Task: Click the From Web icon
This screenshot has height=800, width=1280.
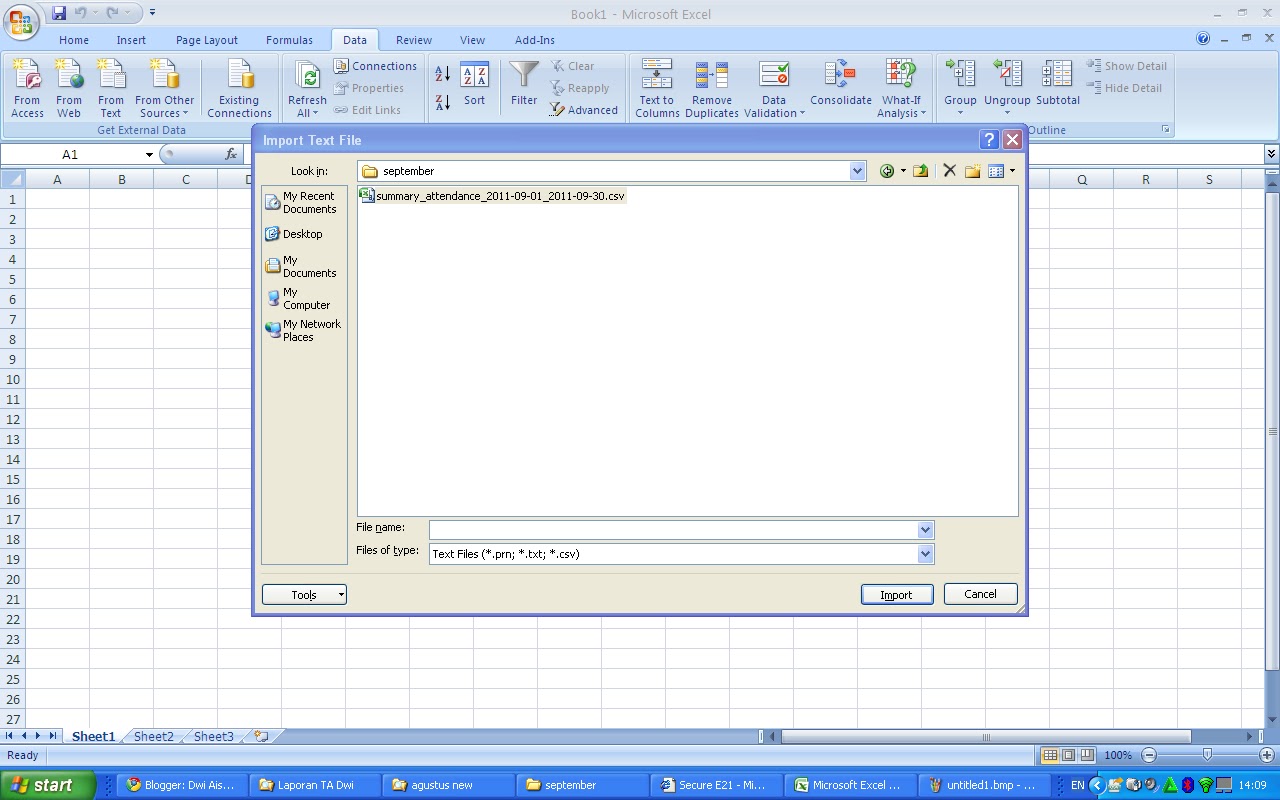Action: click(69, 88)
